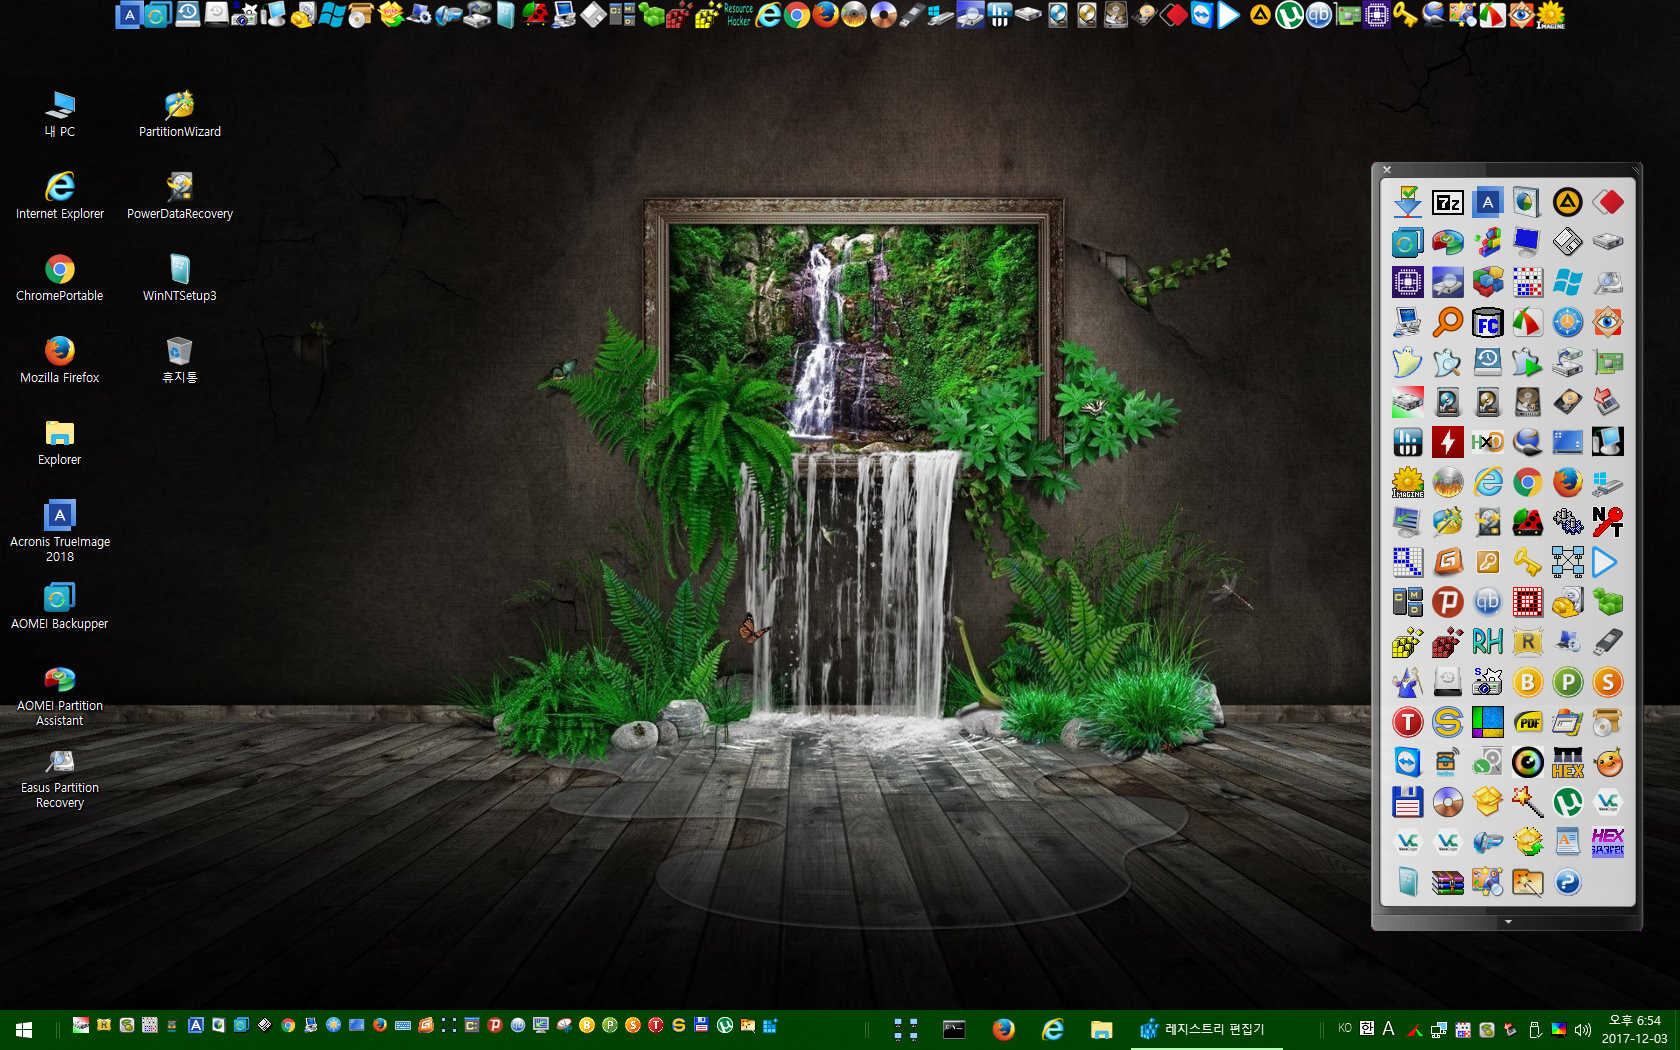Image resolution: width=1680 pixels, height=1050 pixels.
Task: Switch to 레지스트리 편집기 taskbar window
Action: (1206, 1029)
